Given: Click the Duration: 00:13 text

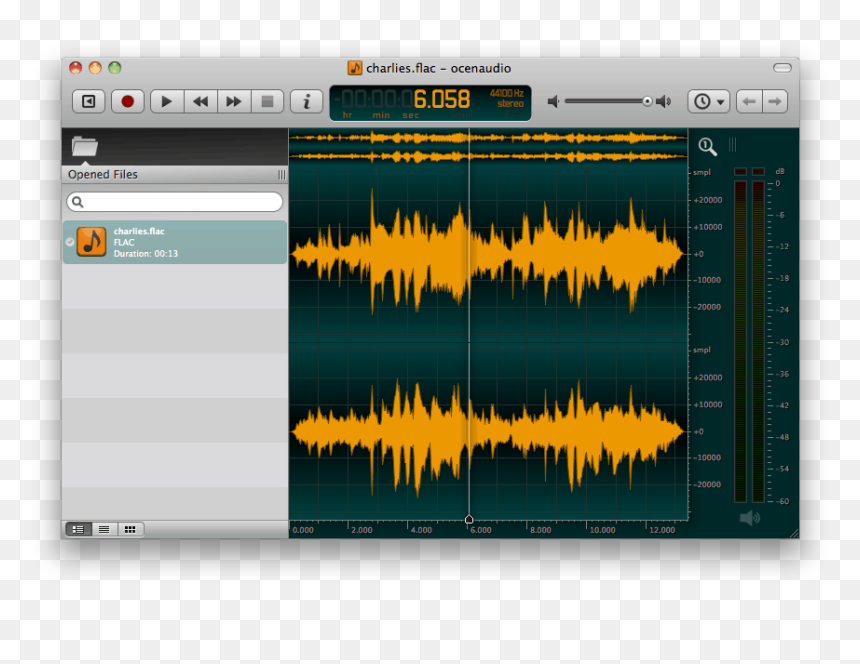Looking at the screenshot, I should pyautogui.click(x=145, y=254).
